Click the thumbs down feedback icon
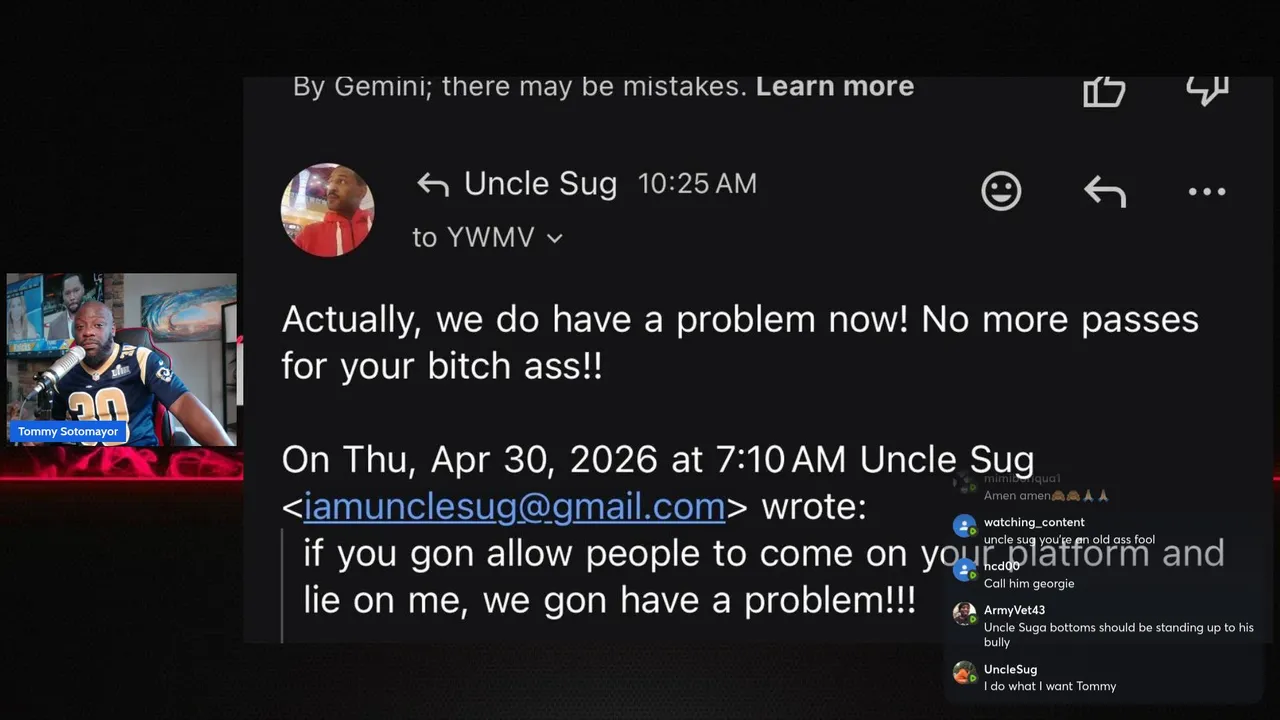The image size is (1280, 720). click(x=1206, y=89)
